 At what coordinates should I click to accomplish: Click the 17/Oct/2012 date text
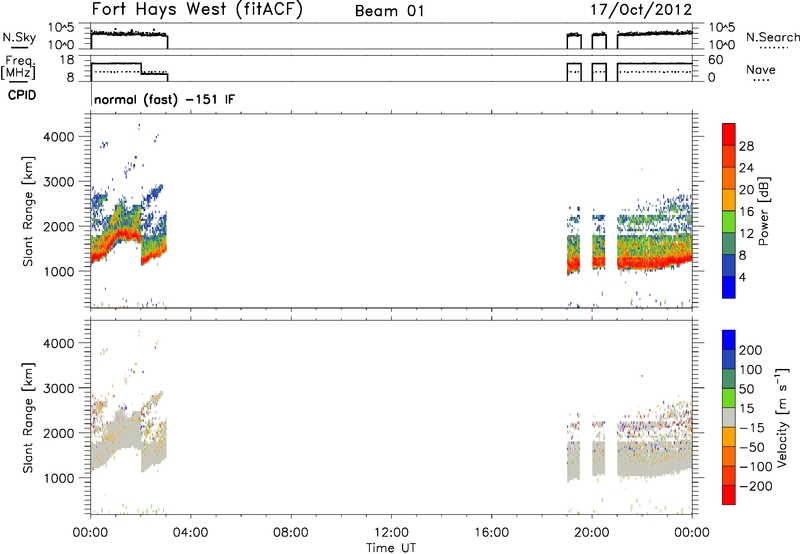641,10
